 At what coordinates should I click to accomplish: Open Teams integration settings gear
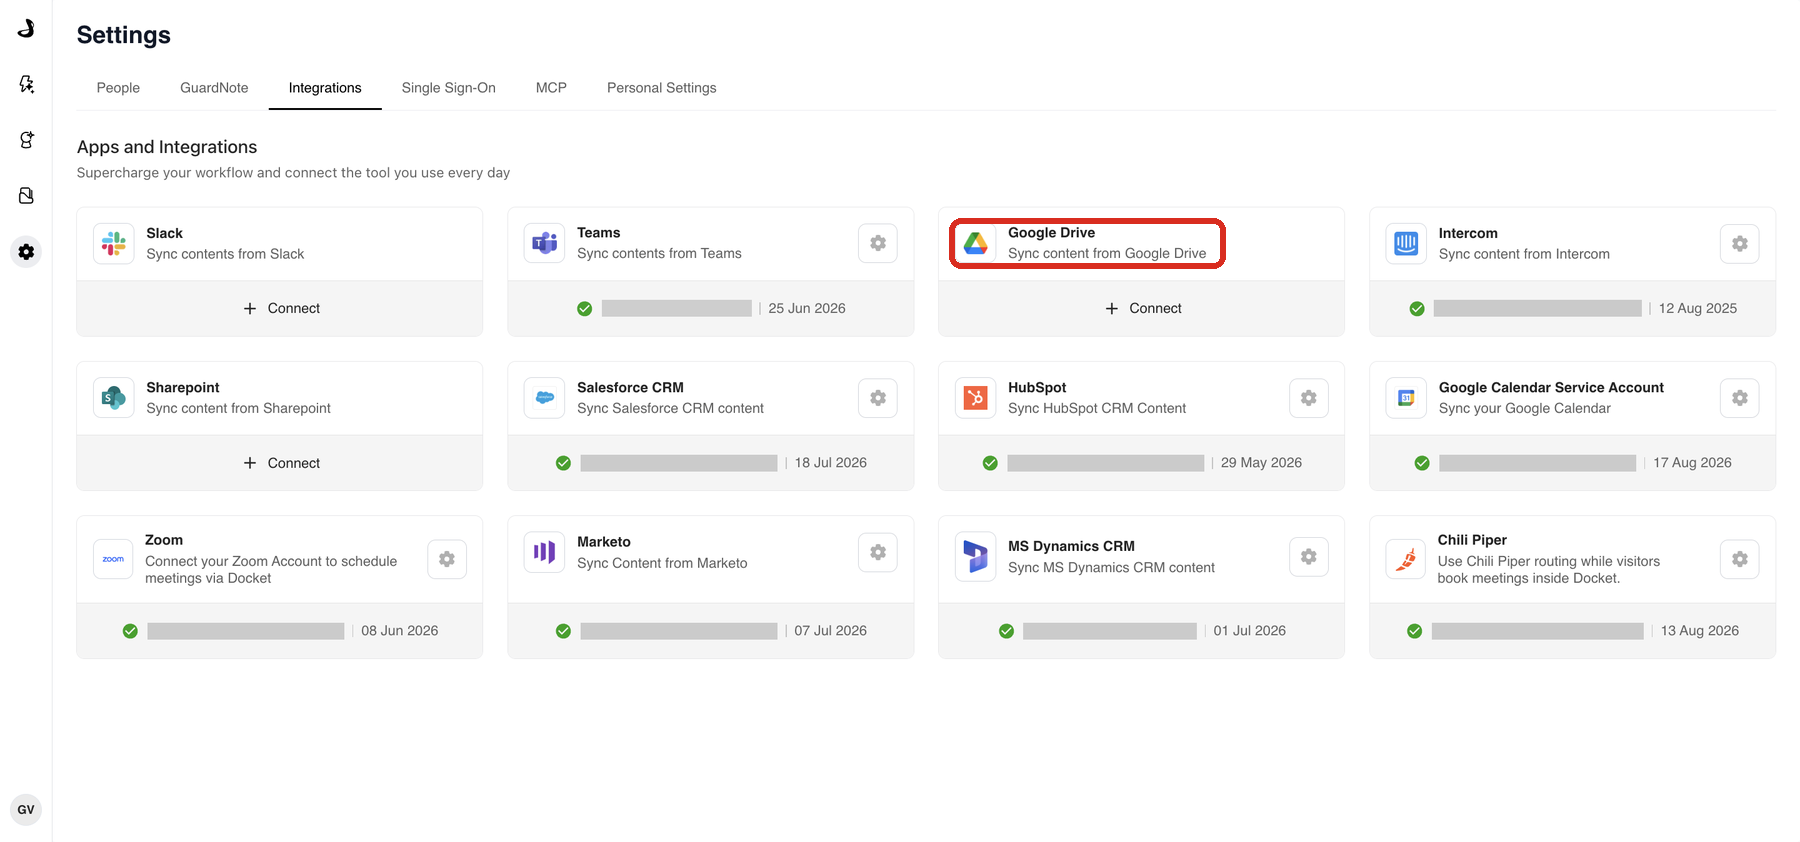click(x=878, y=243)
